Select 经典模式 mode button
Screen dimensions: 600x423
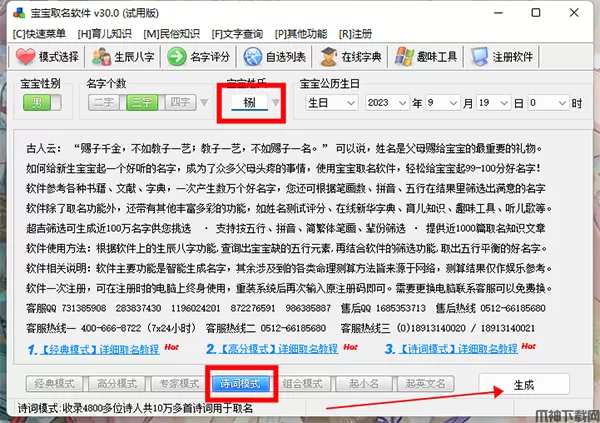(x=54, y=384)
